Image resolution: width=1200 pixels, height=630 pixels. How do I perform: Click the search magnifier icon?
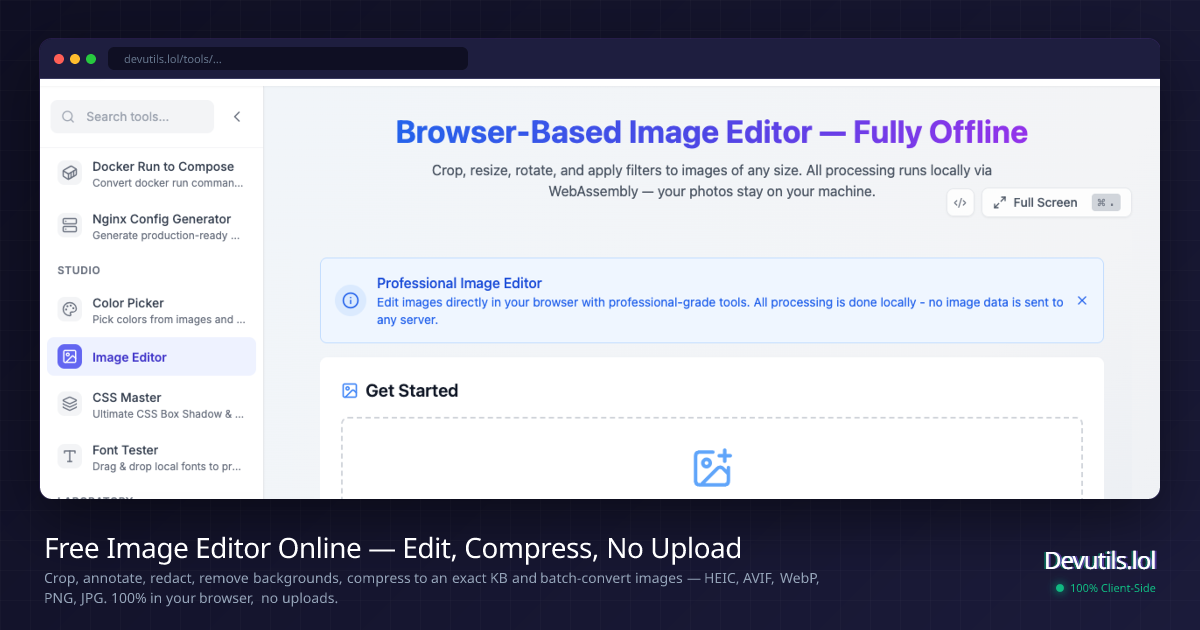pos(68,117)
